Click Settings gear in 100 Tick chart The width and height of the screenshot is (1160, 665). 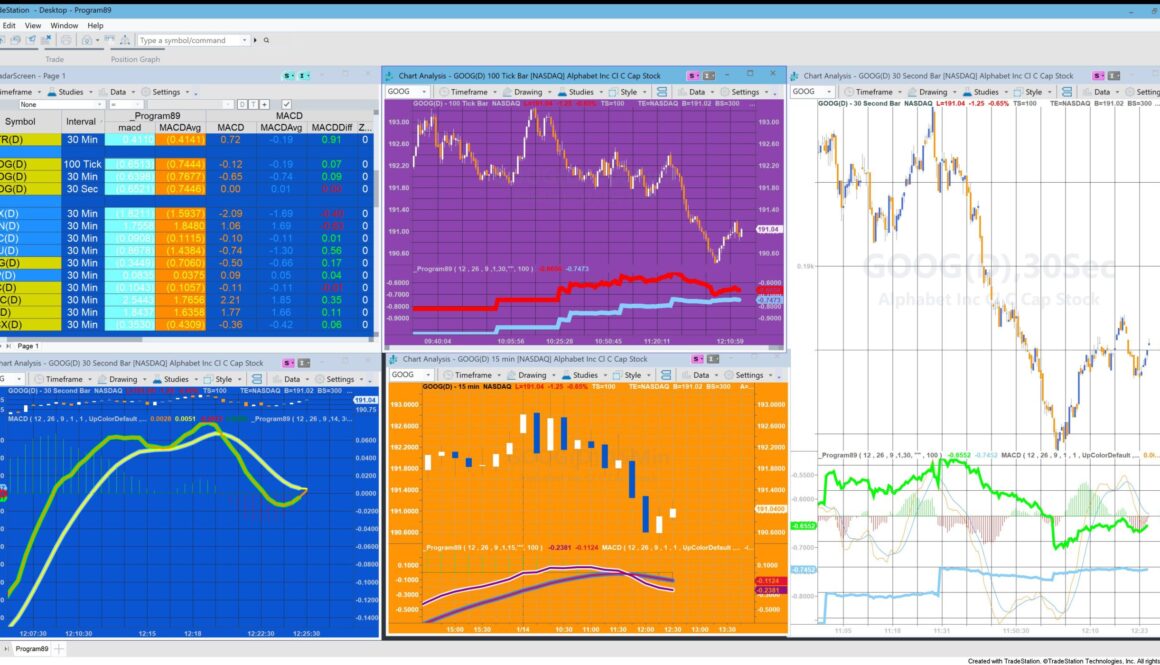[725, 92]
